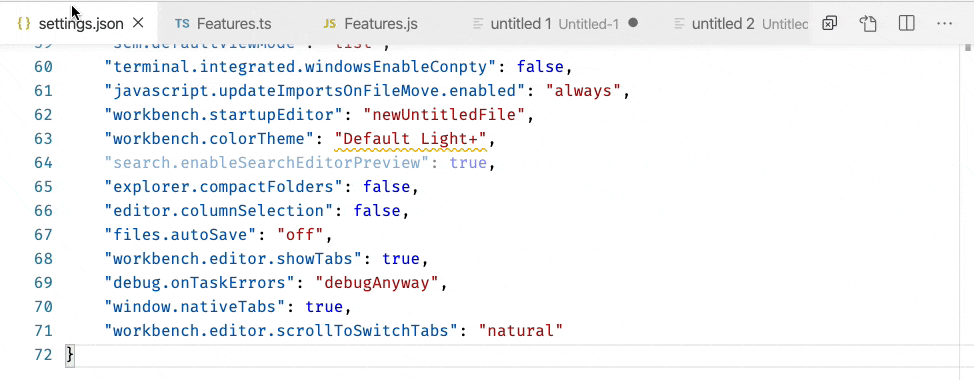Click the unsaved dot on untitled 1

[x=633, y=23]
